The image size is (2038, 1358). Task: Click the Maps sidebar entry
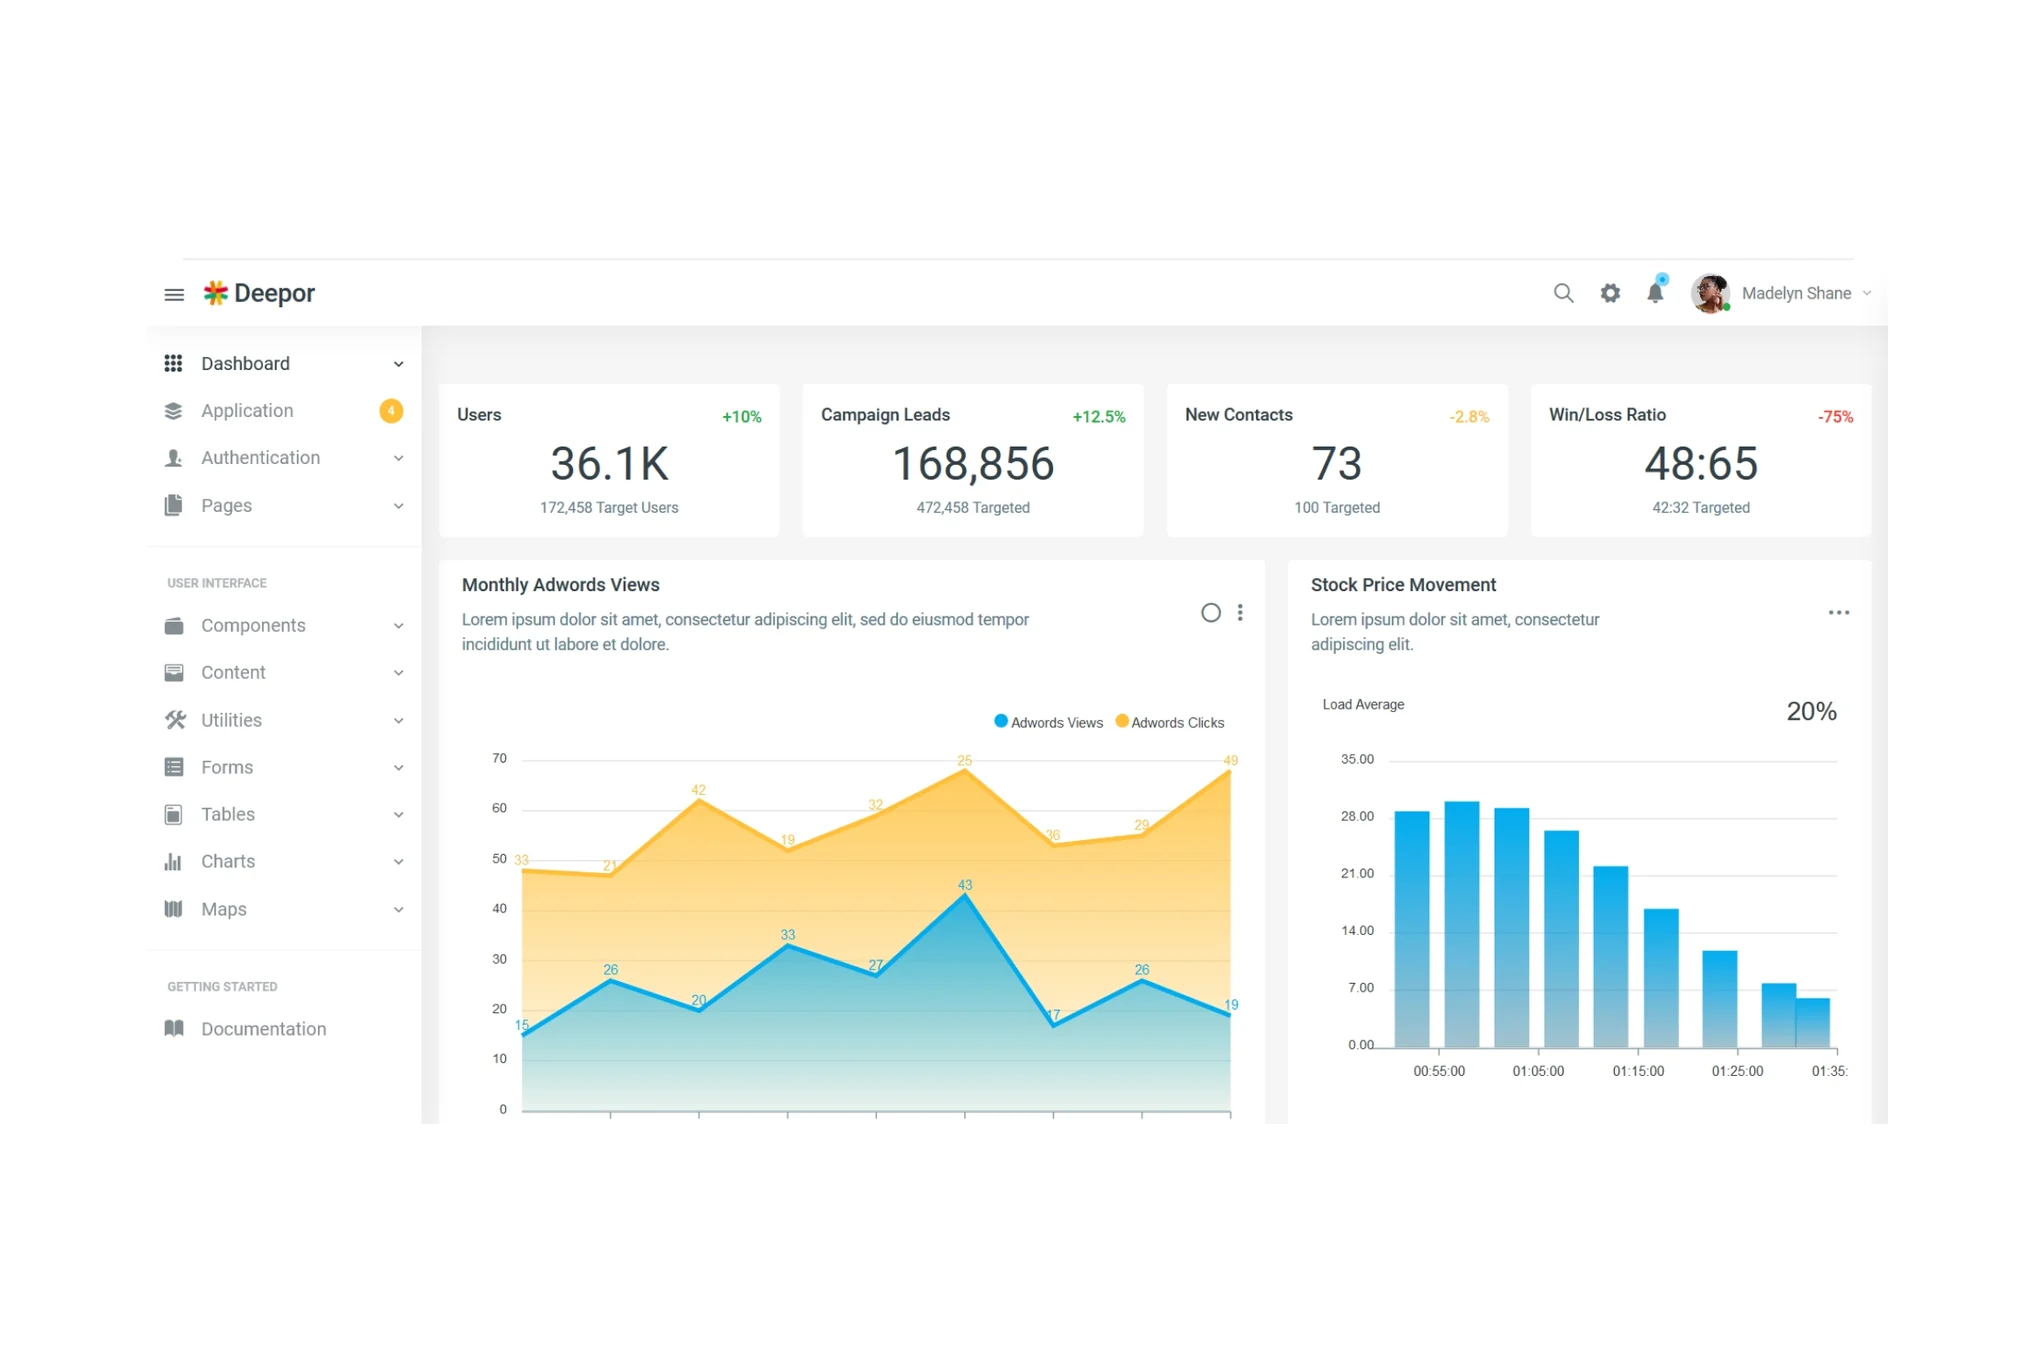(224, 909)
